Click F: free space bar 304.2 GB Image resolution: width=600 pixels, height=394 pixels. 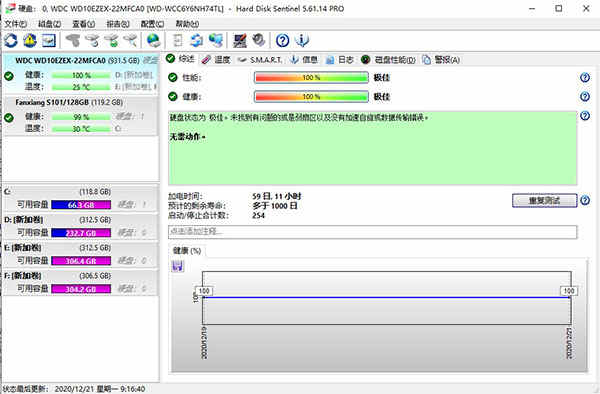(81, 289)
